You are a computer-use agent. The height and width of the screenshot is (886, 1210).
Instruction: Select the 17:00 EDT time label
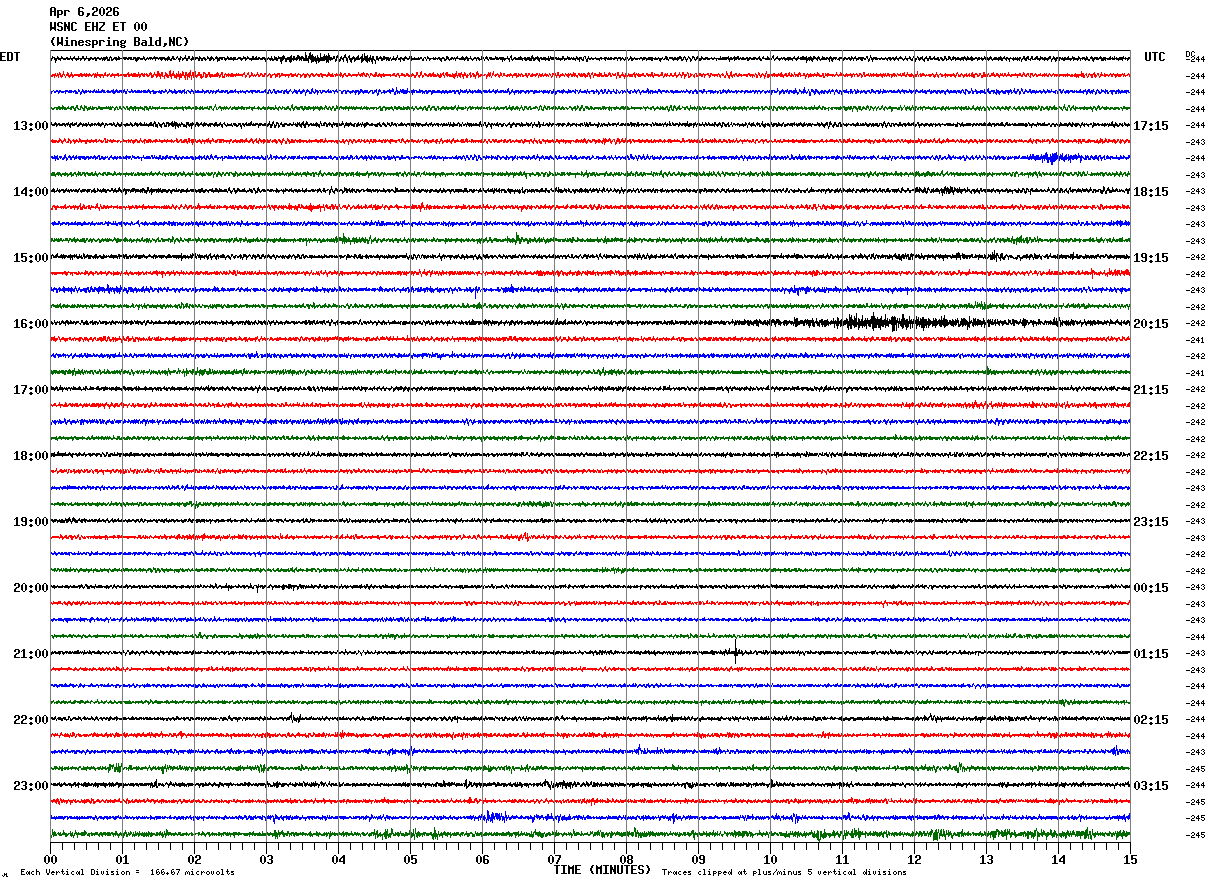[x=30, y=390]
